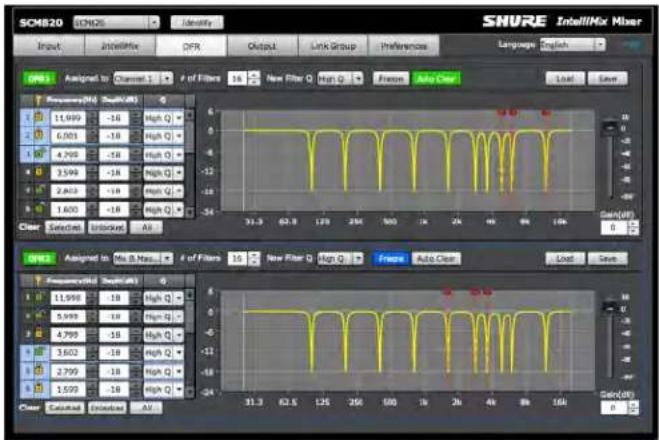Click Save in the DFR2 section
Image resolution: width=659 pixels, height=440 pixels.
pyautogui.click(x=608, y=258)
